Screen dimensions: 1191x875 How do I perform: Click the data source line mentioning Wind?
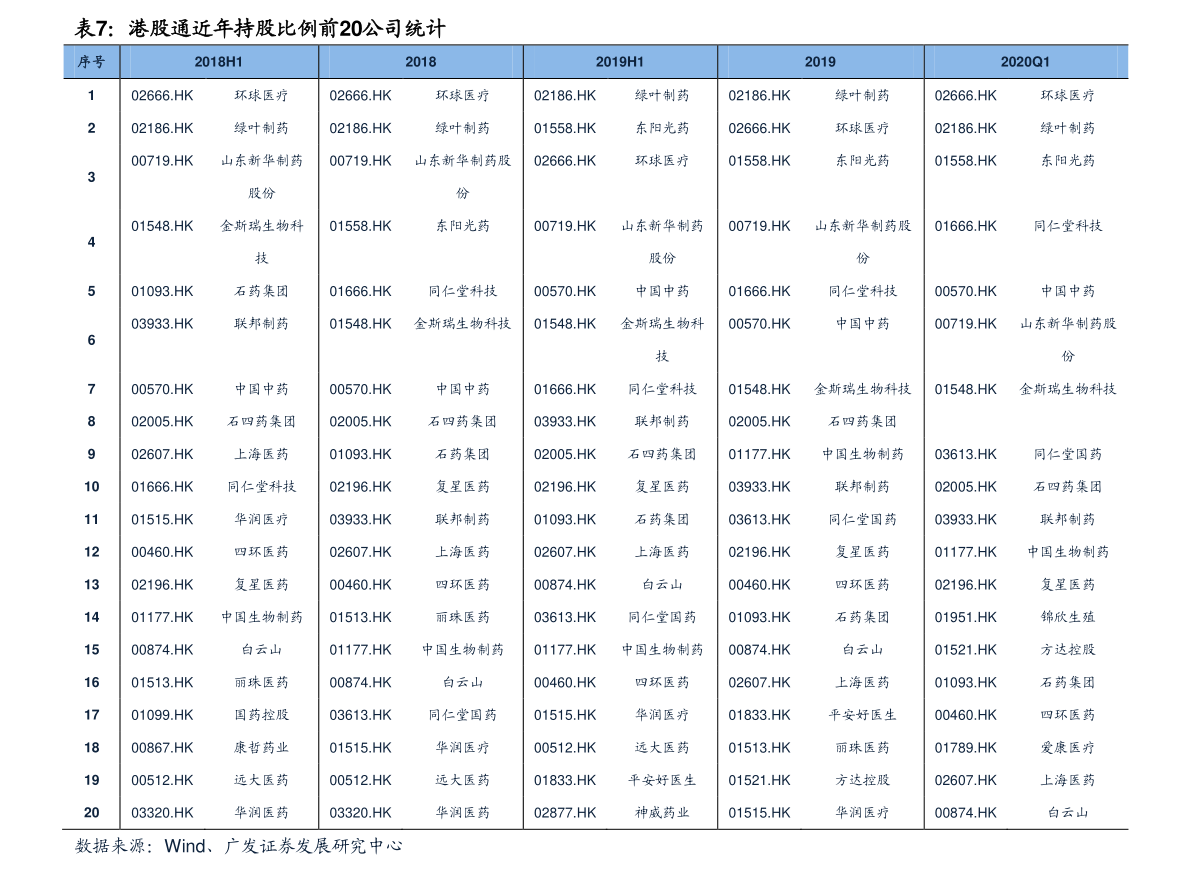click(239, 846)
